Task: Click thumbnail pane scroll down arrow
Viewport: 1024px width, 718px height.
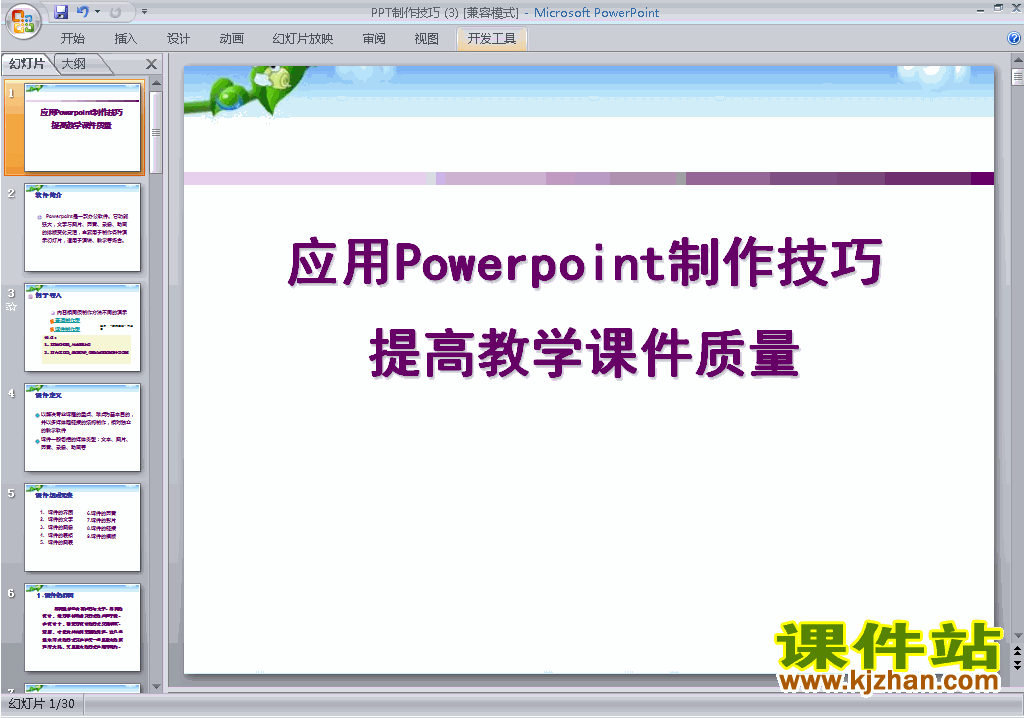Action: pyautogui.click(x=156, y=687)
